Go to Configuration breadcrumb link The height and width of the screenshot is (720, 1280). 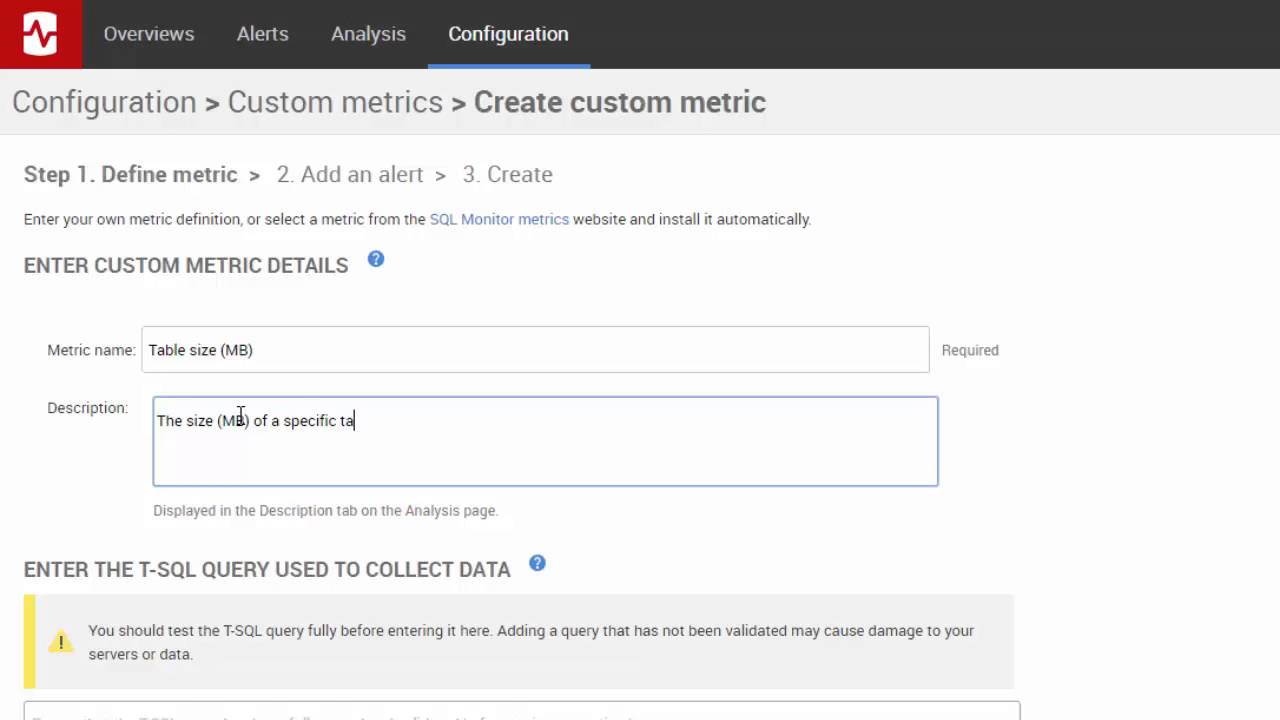(104, 102)
